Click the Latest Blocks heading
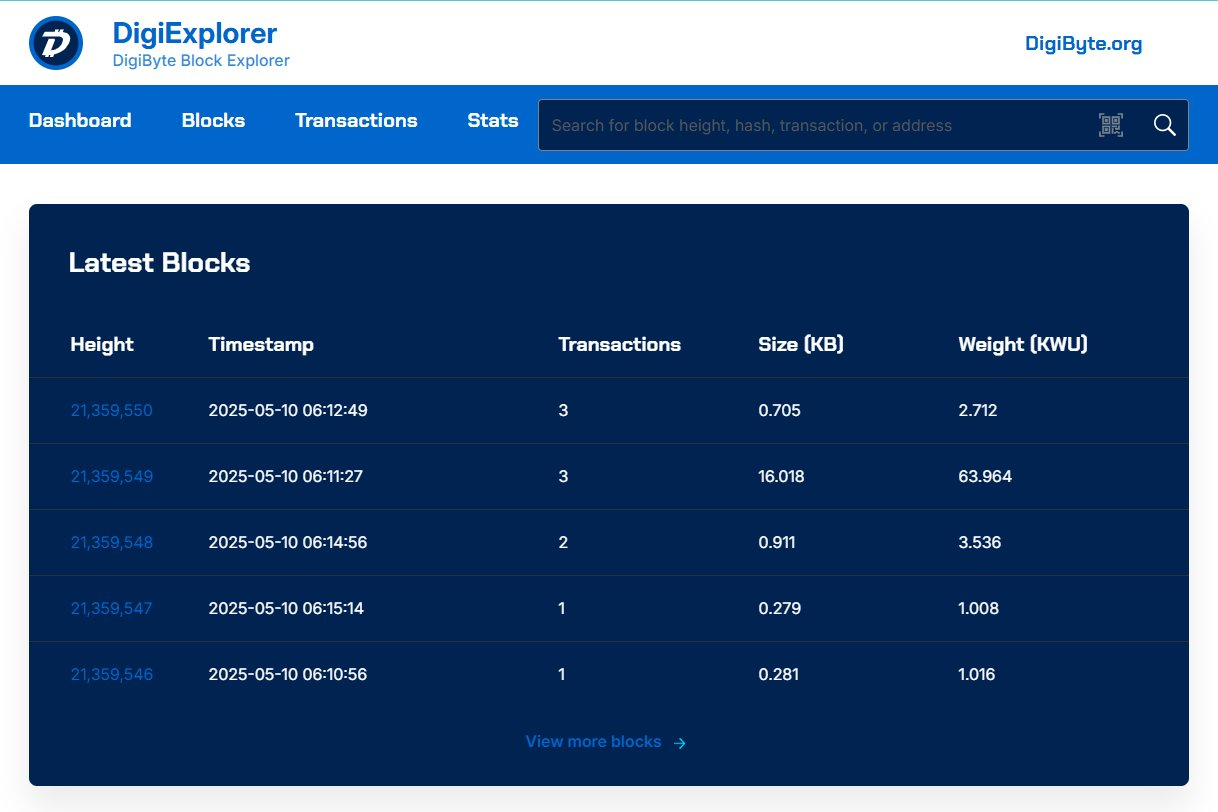 point(159,263)
